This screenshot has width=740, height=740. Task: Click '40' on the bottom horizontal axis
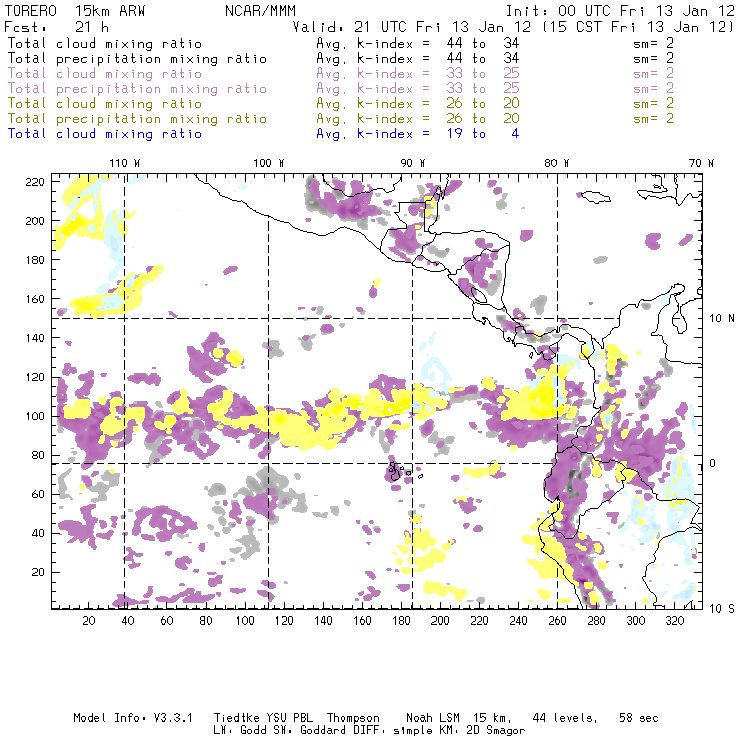[x=128, y=621]
